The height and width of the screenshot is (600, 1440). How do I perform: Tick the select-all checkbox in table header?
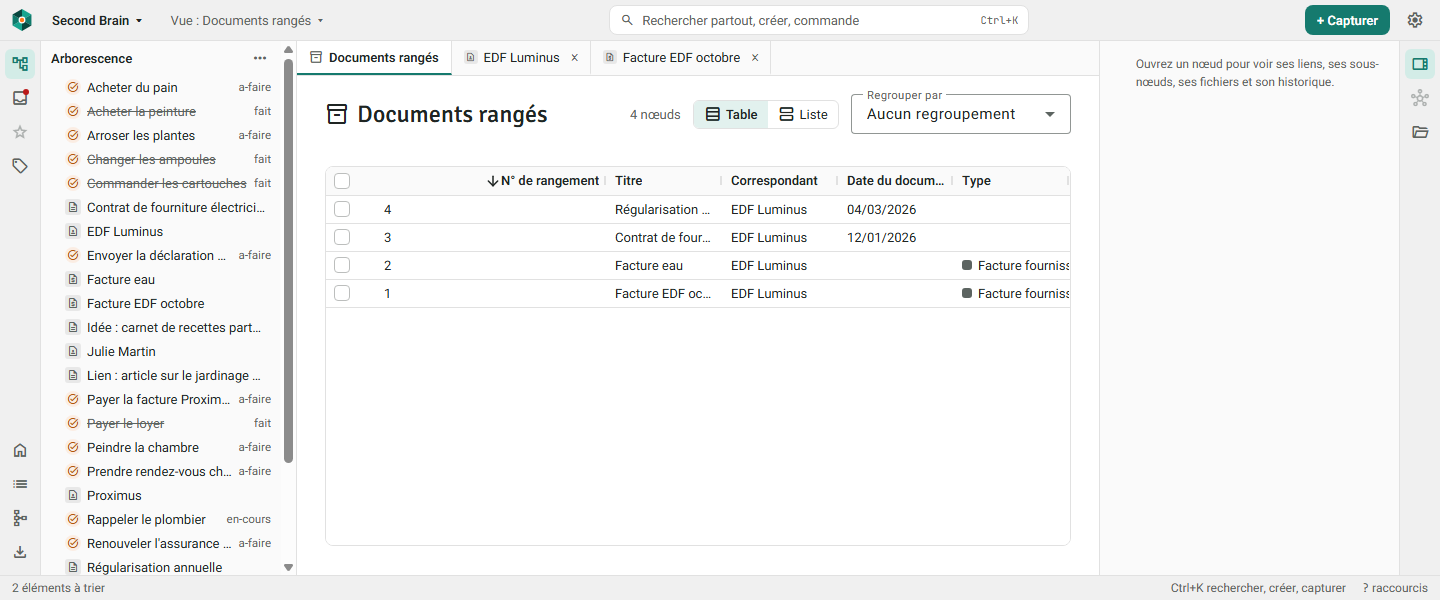coord(342,181)
